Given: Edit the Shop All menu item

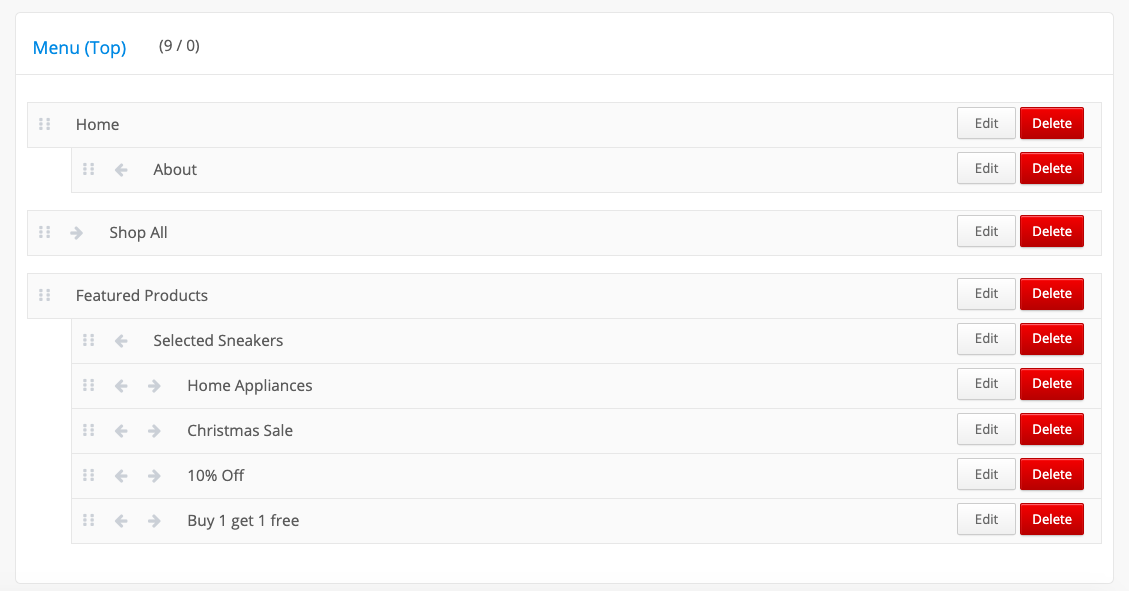Looking at the screenshot, I should tap(986, 231).
